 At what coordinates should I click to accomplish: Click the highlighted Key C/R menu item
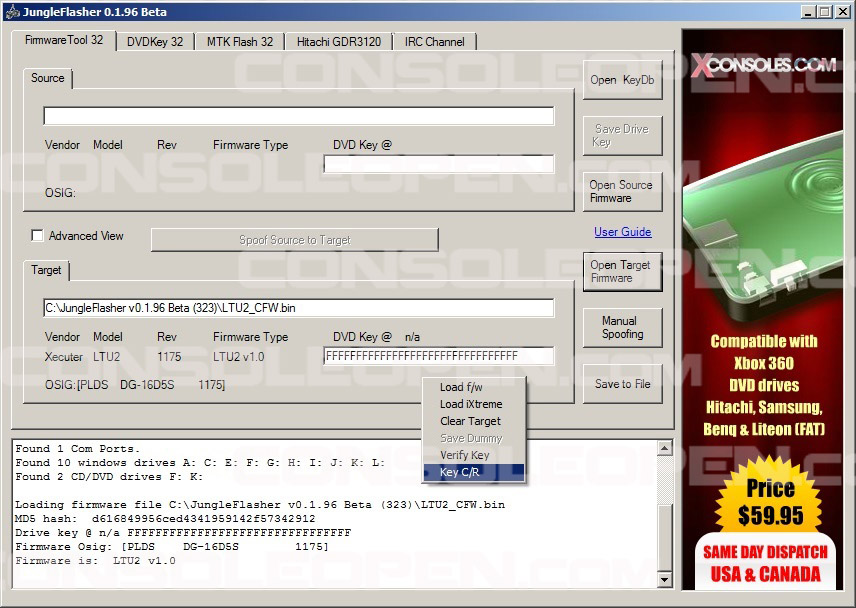(x=460, y=472)
